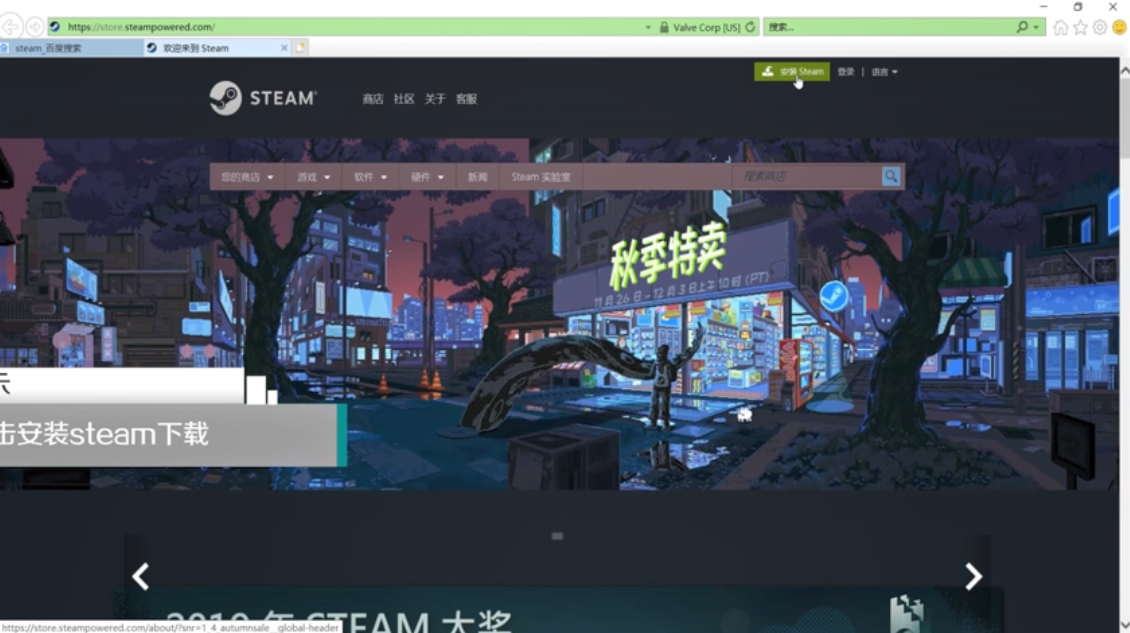The width and height of the screenshot is (1130, 633).
Task: Refresh the page with reload icon
Action: tap(750, 27)
